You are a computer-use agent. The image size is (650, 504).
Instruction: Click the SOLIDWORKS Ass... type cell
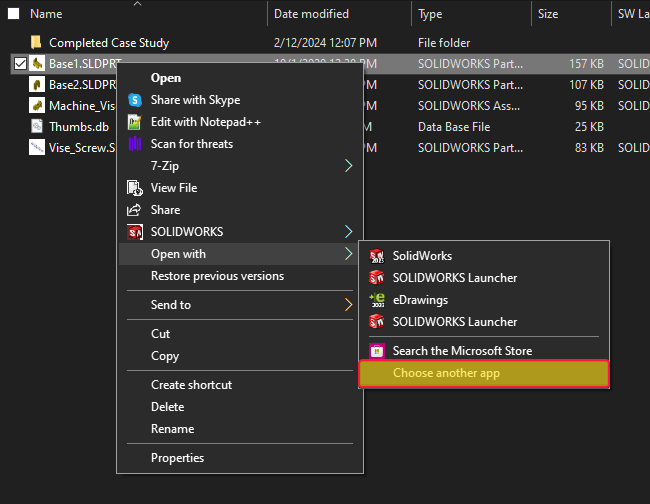click(469, 106)
